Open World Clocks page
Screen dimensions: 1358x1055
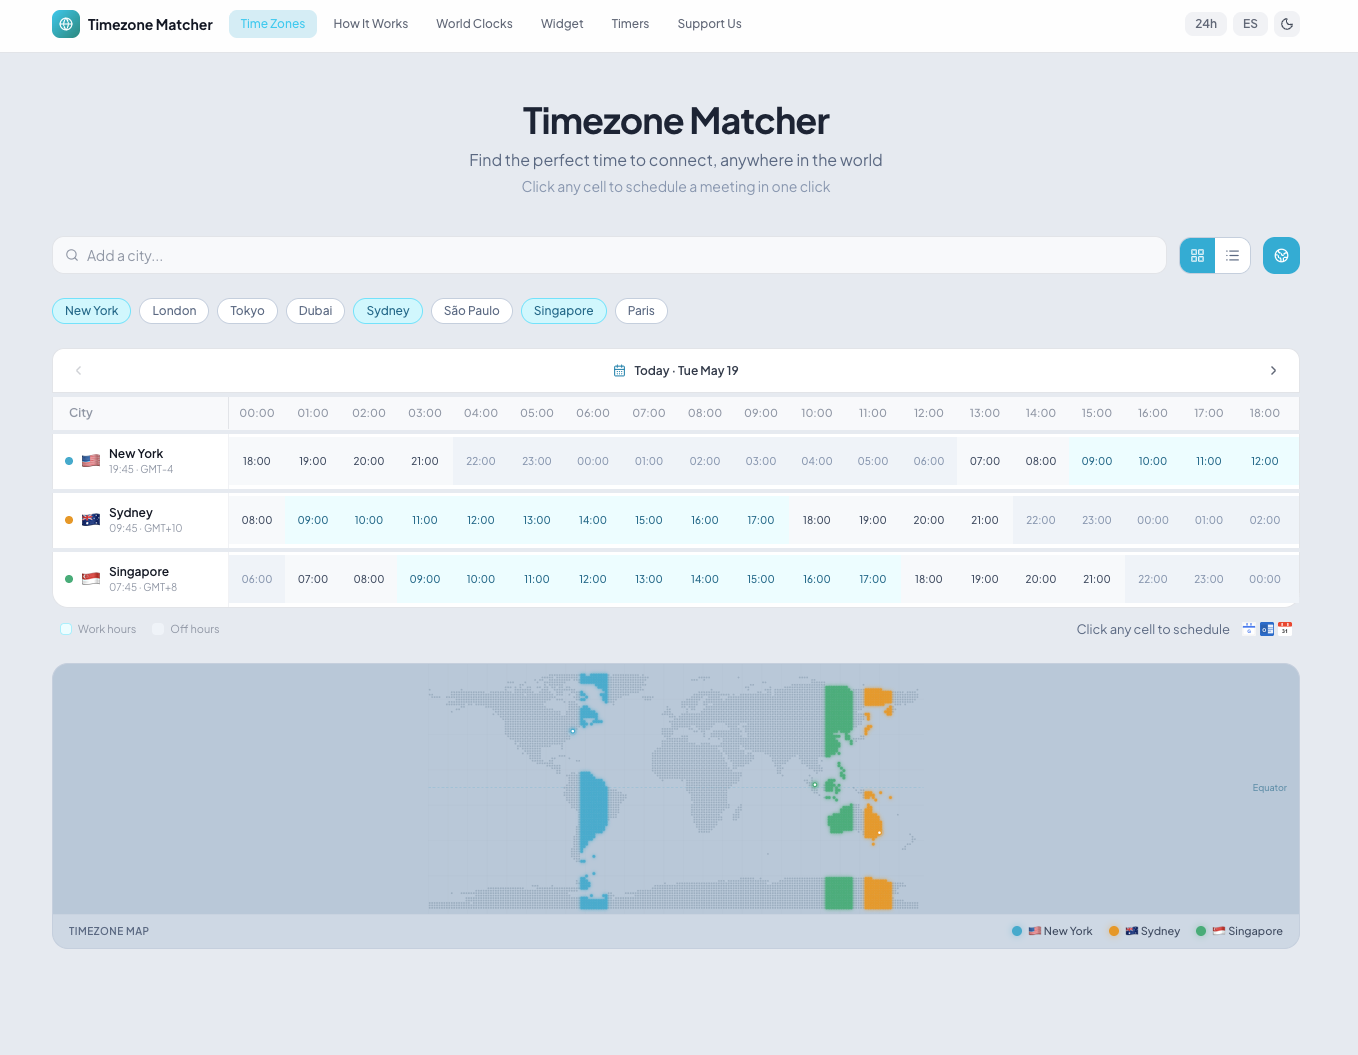coord(474,24)
